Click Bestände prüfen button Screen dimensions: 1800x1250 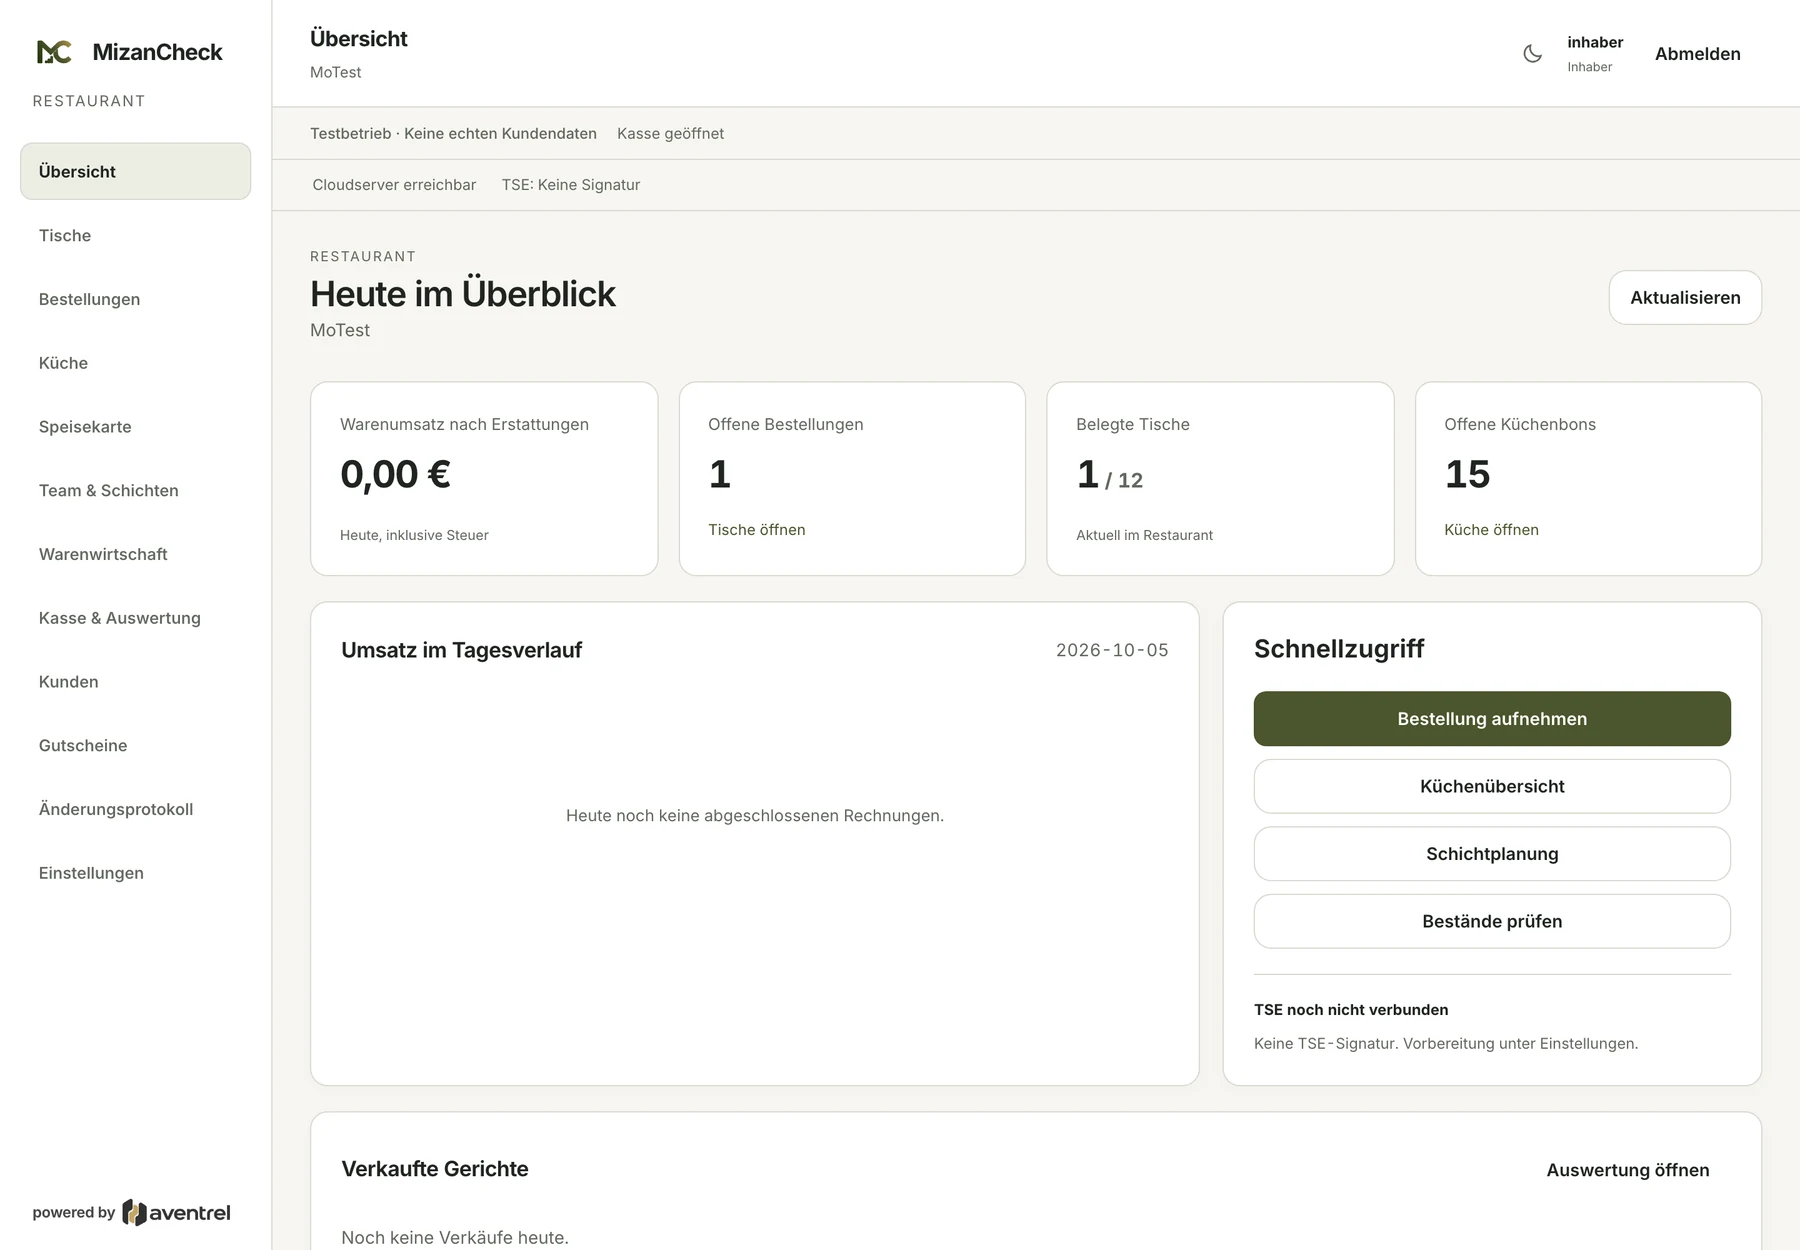1492,921
